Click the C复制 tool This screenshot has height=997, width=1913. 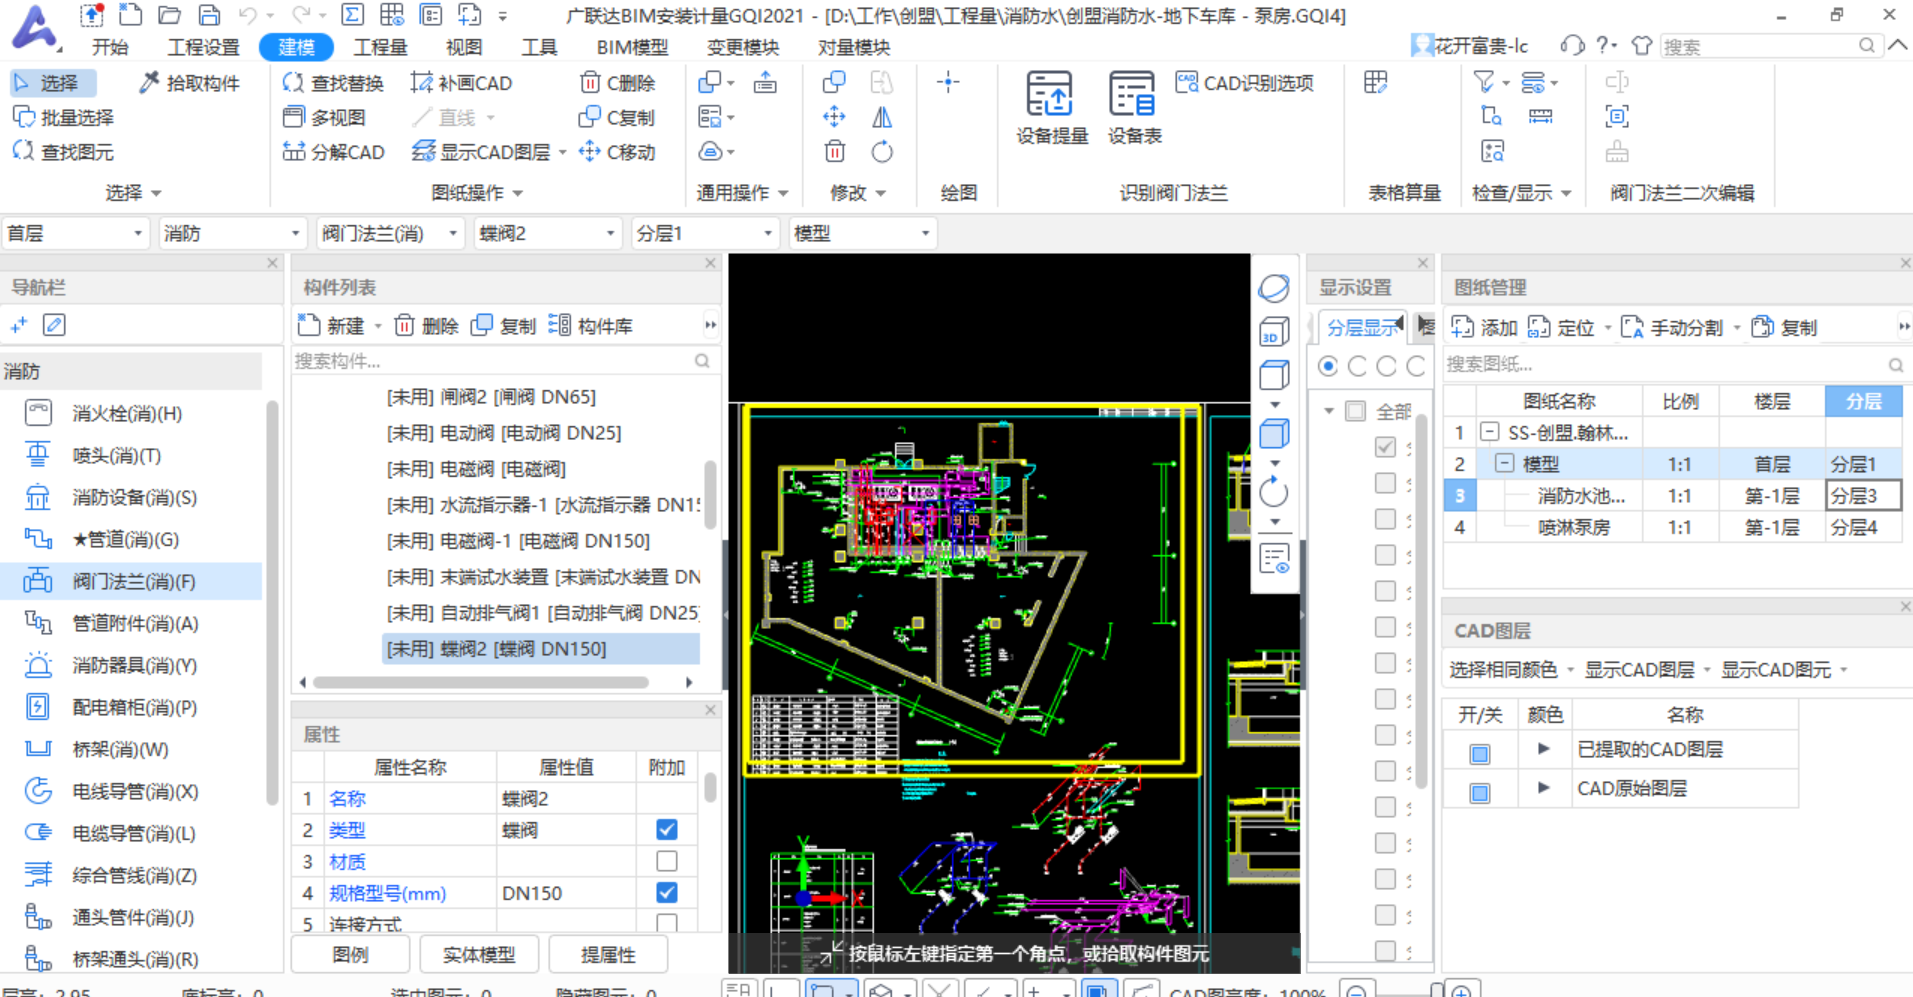[x=617, y=117]
